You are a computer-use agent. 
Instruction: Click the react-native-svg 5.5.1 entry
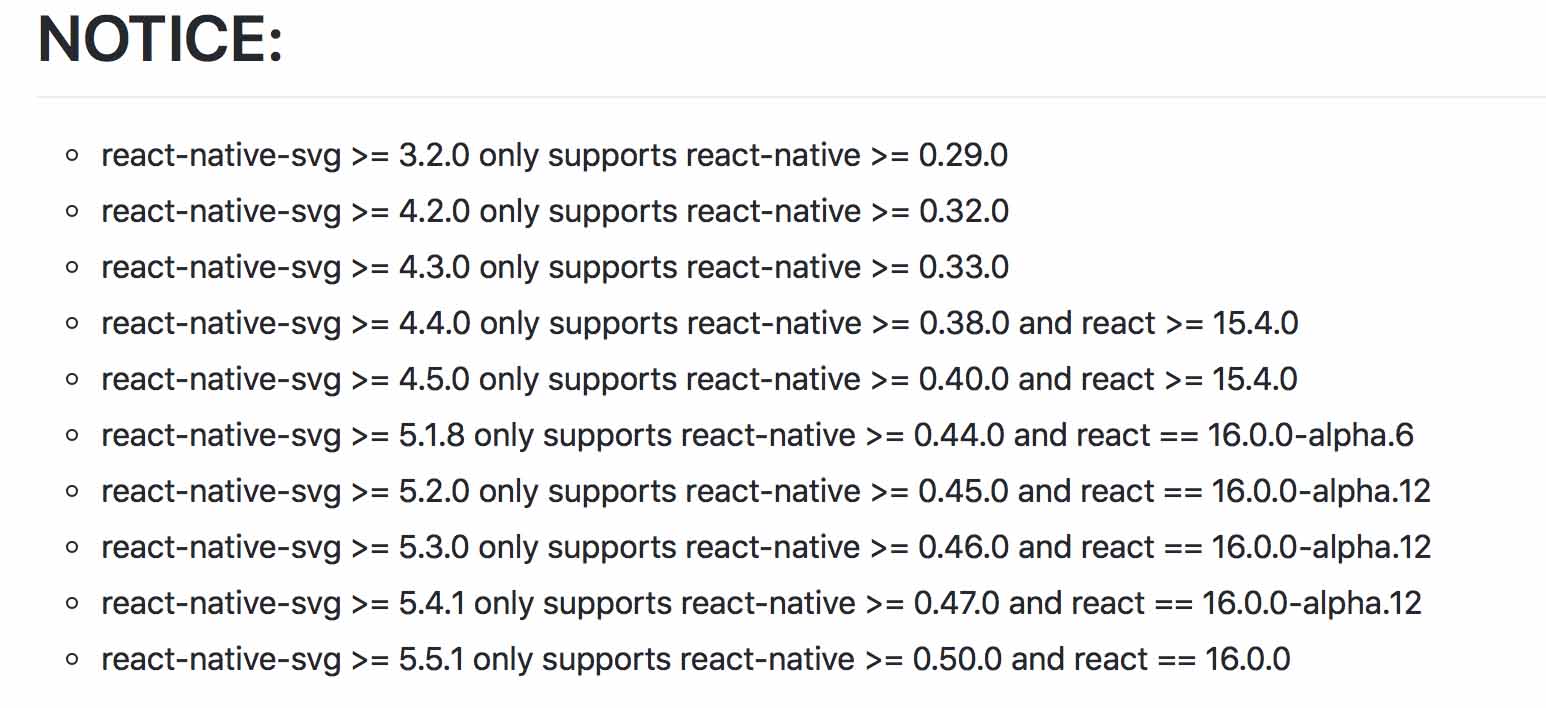tap(696, 660)
